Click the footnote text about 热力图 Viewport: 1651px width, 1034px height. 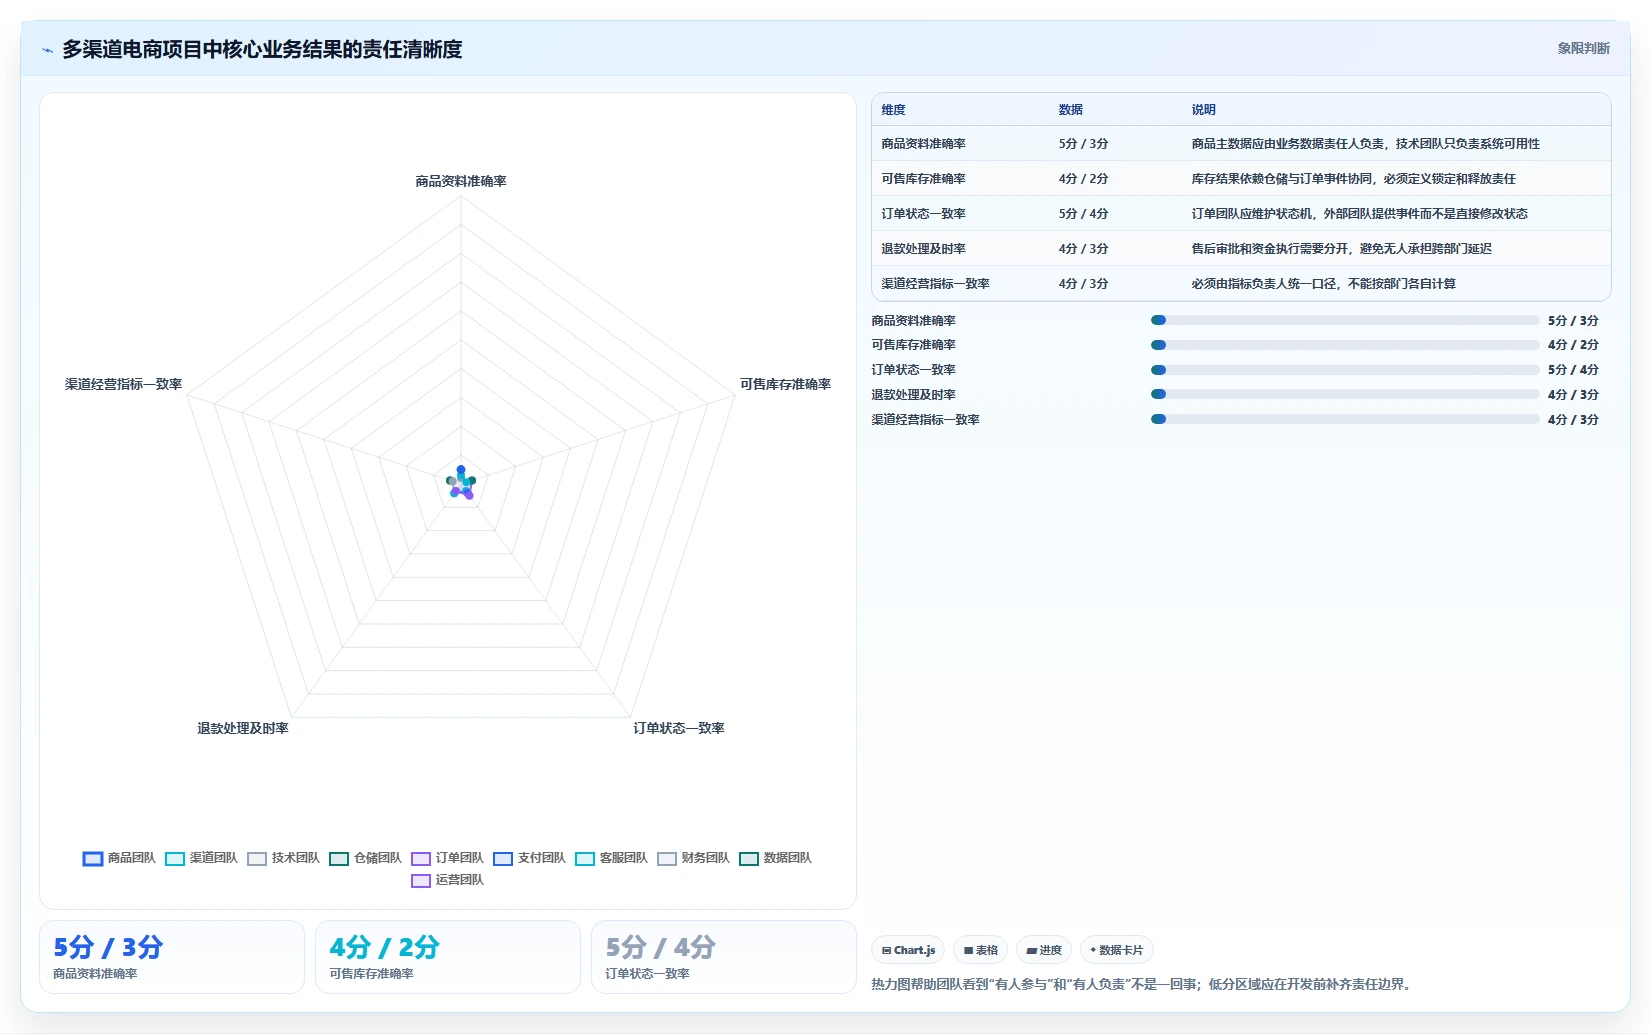pyautogui.click(x=1143, y=984)
